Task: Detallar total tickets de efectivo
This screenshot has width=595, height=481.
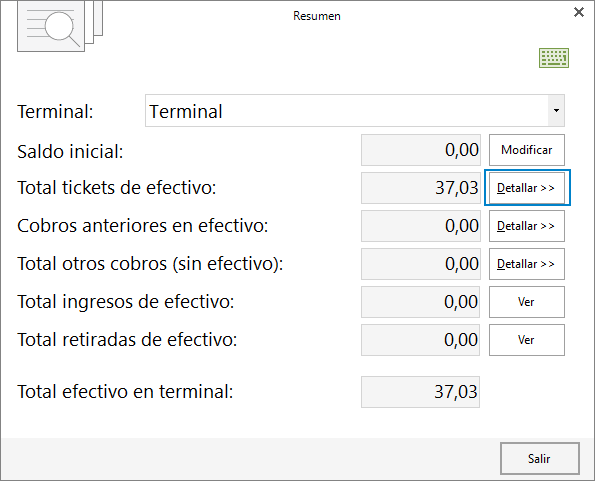Action: pos(527,188)
